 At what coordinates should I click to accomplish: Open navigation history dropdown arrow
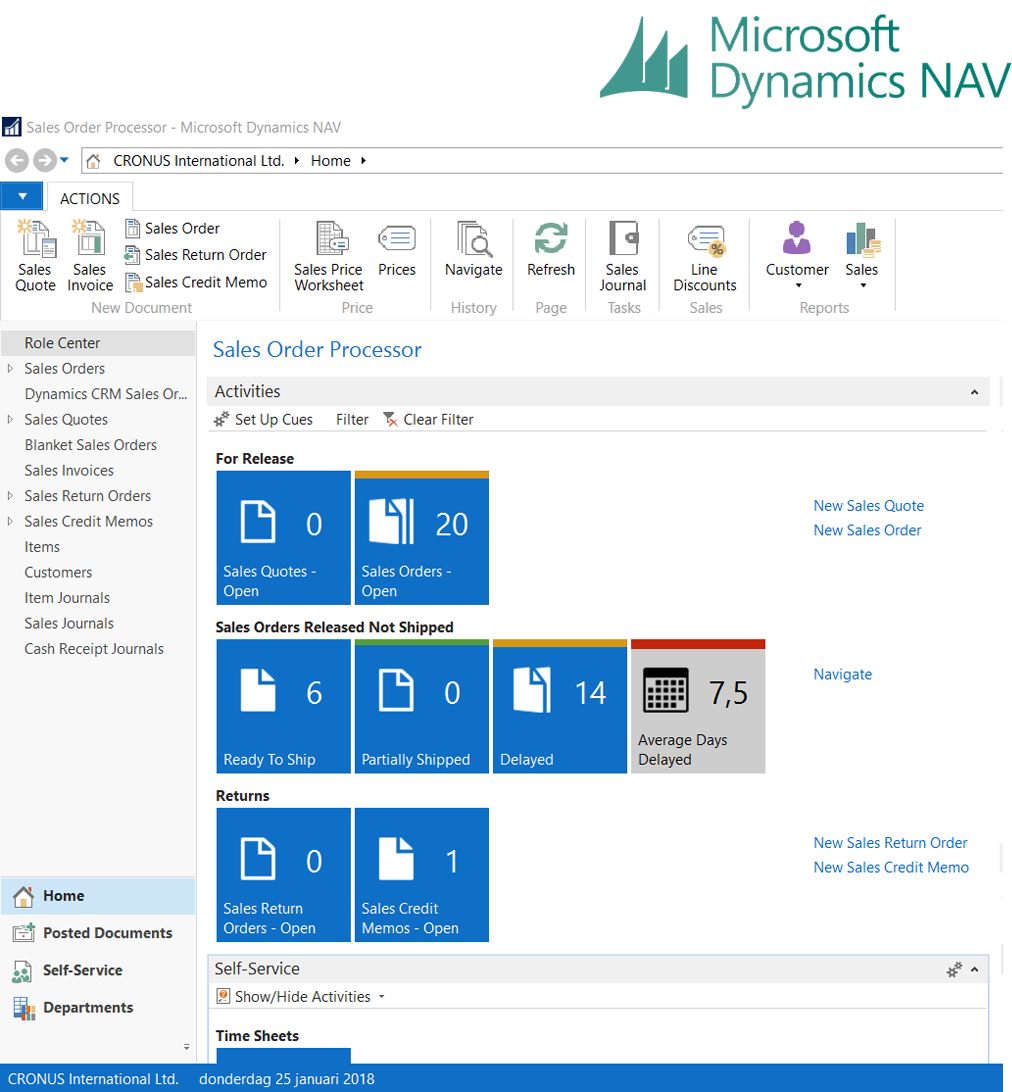click(64, 160)
